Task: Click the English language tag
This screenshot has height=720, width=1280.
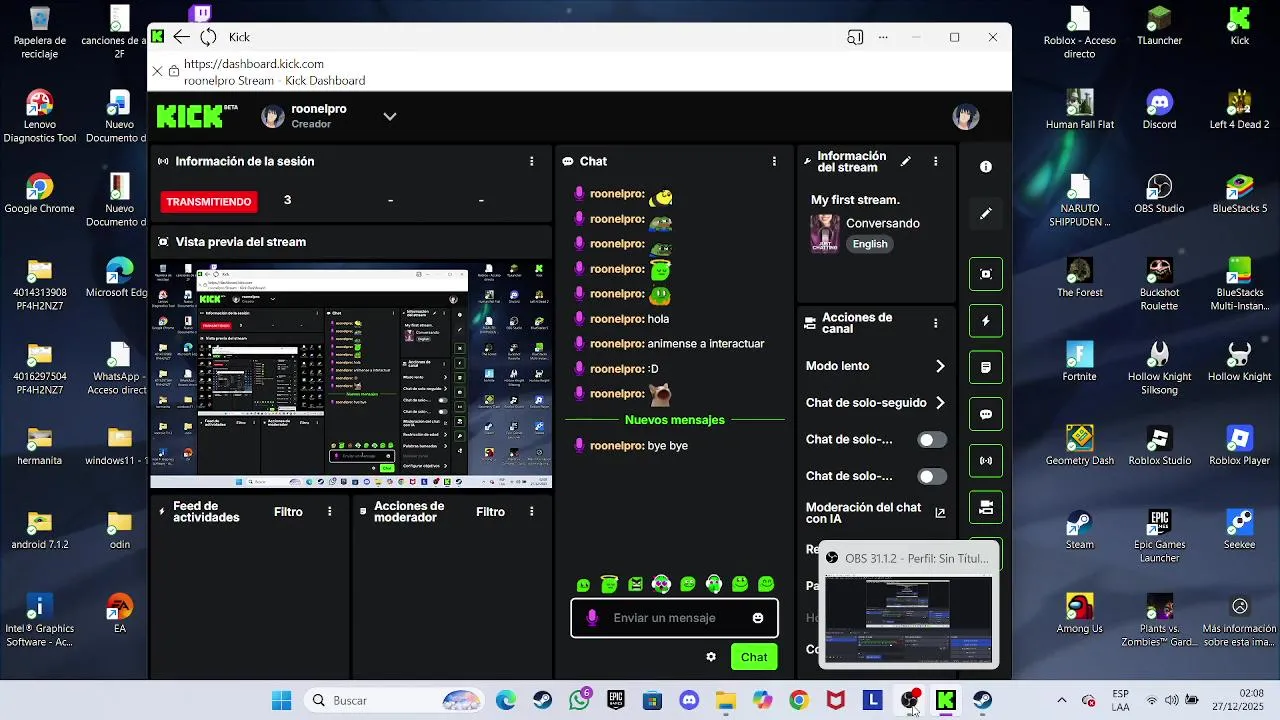Action: tap(870, 244)
